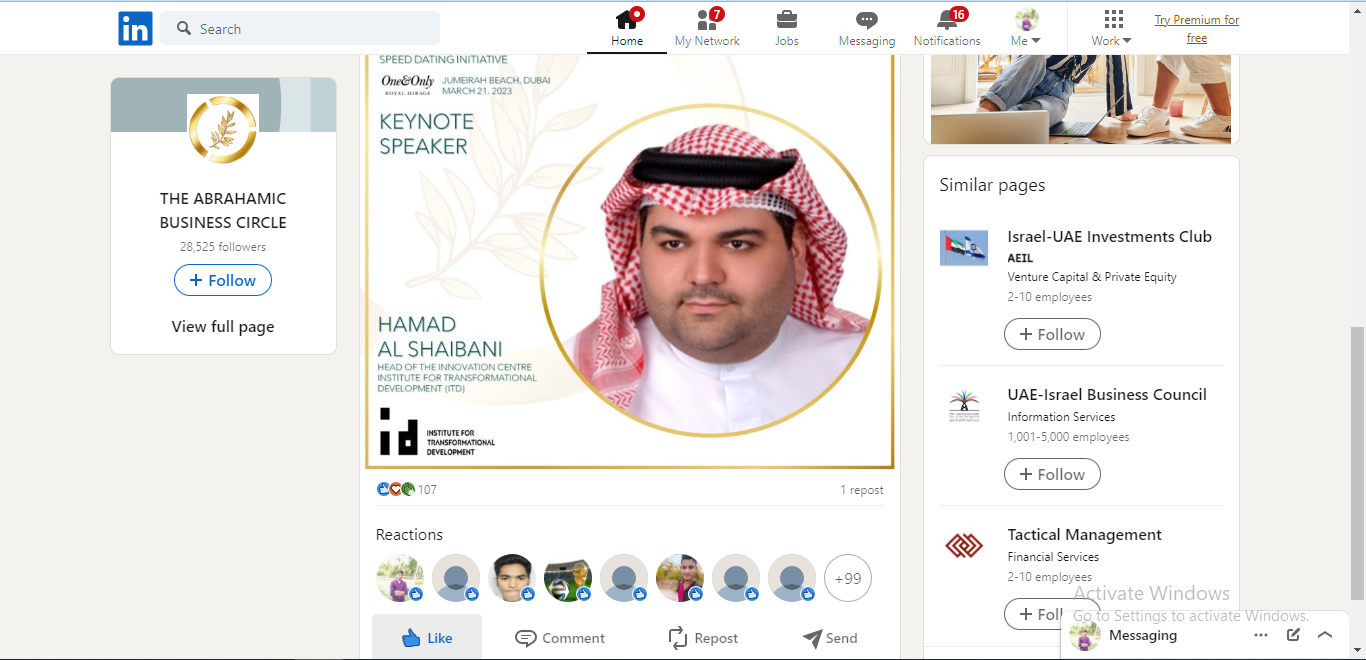Follow UAE-Israel Business Council
Viewport: 1366px width, 660px height.
1052,474
